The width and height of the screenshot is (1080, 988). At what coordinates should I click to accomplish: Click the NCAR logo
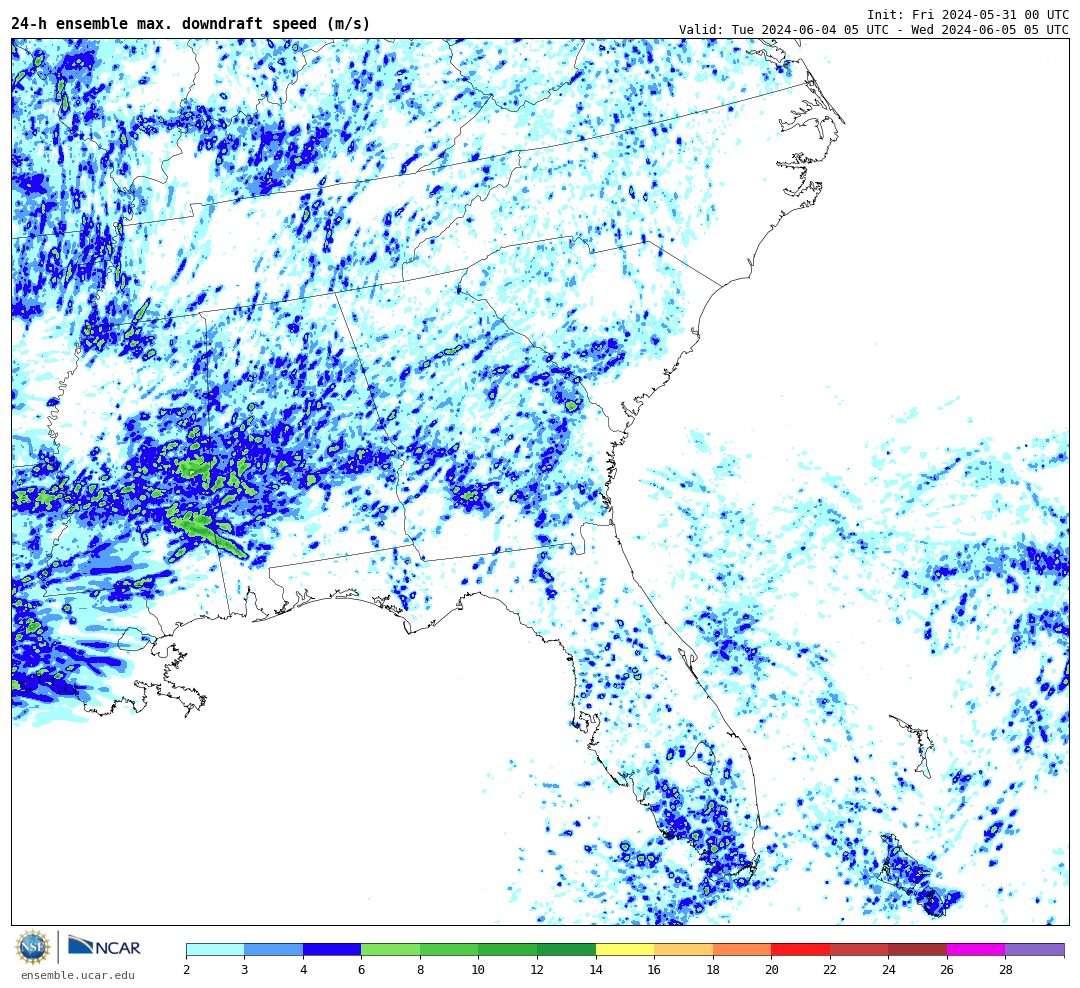(x=105, y=946)
